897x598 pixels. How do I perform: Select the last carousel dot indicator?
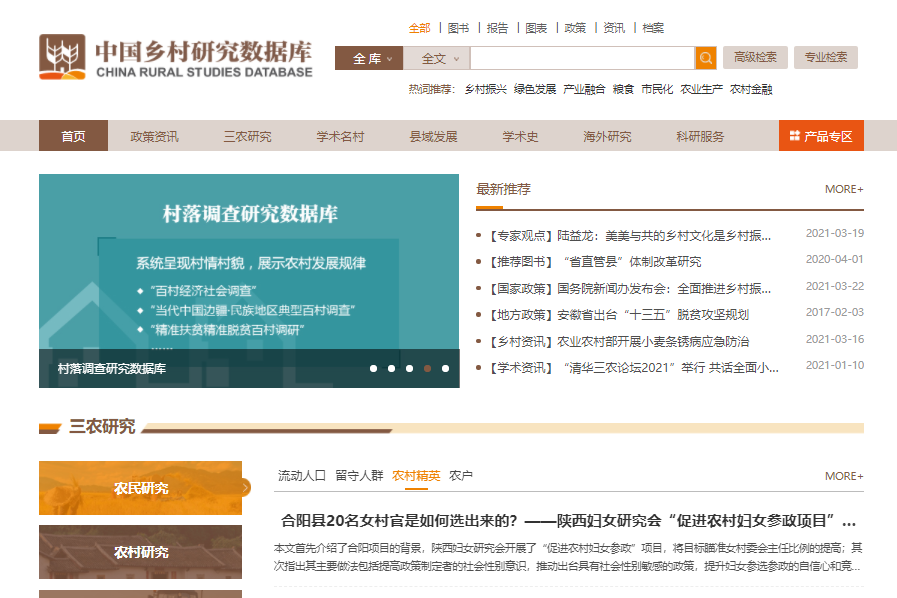[x=445, y=368]
